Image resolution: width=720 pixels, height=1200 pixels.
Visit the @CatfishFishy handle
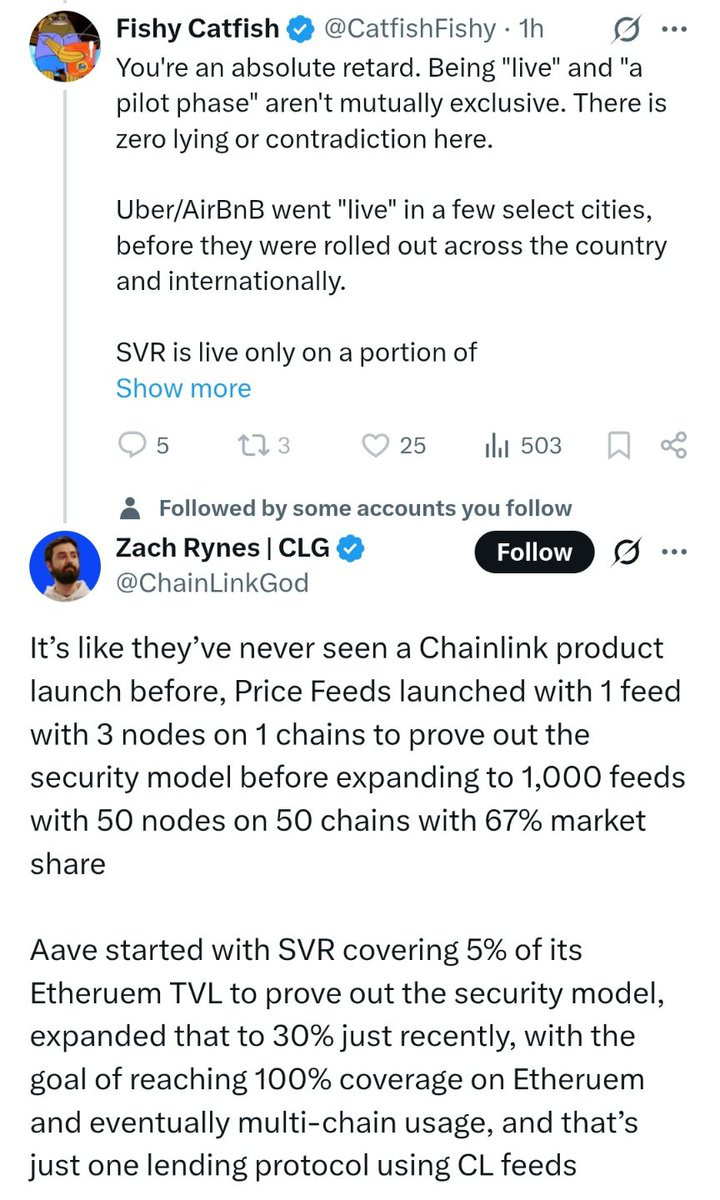[412, 29]
